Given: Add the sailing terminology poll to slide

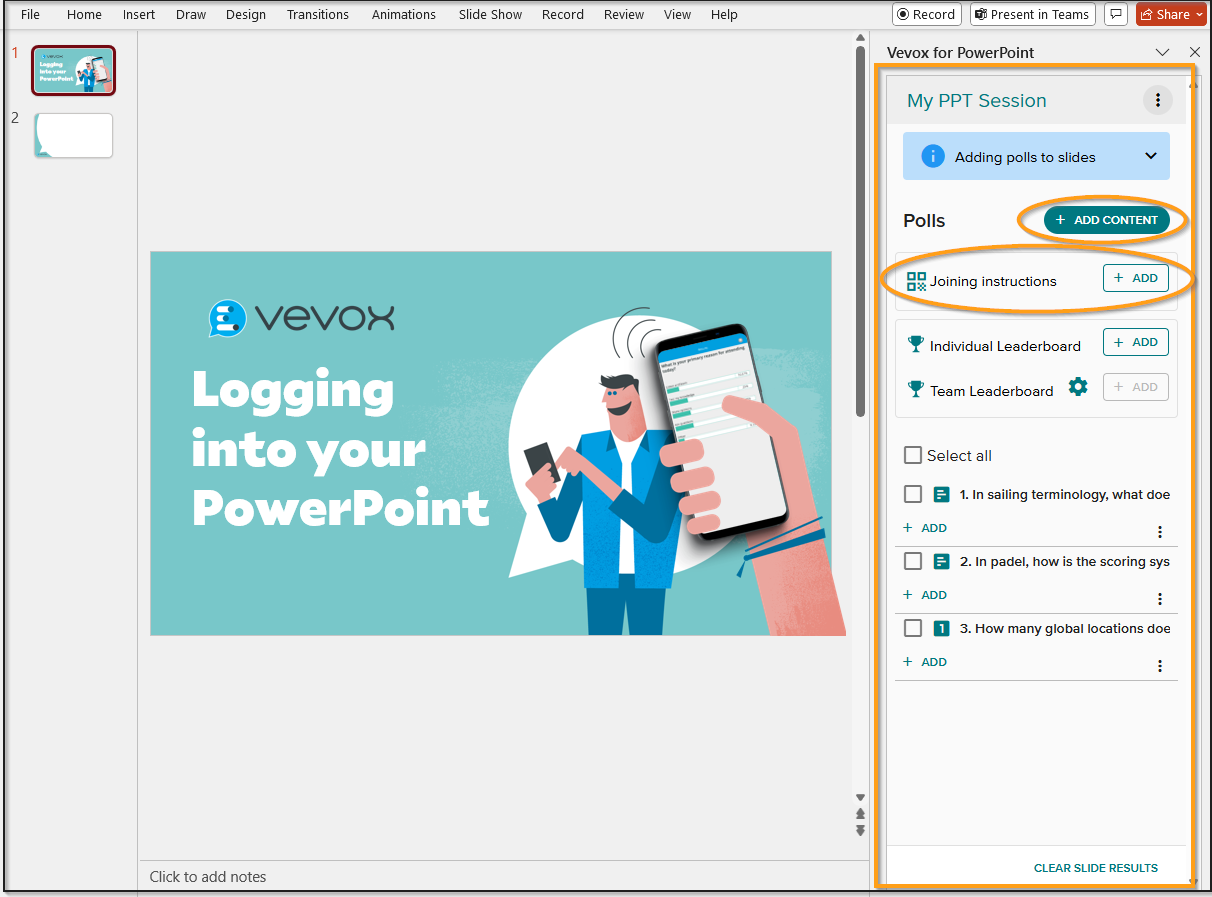Looking at the screenshot, I should pyautogui.click(x=925, y=528).
